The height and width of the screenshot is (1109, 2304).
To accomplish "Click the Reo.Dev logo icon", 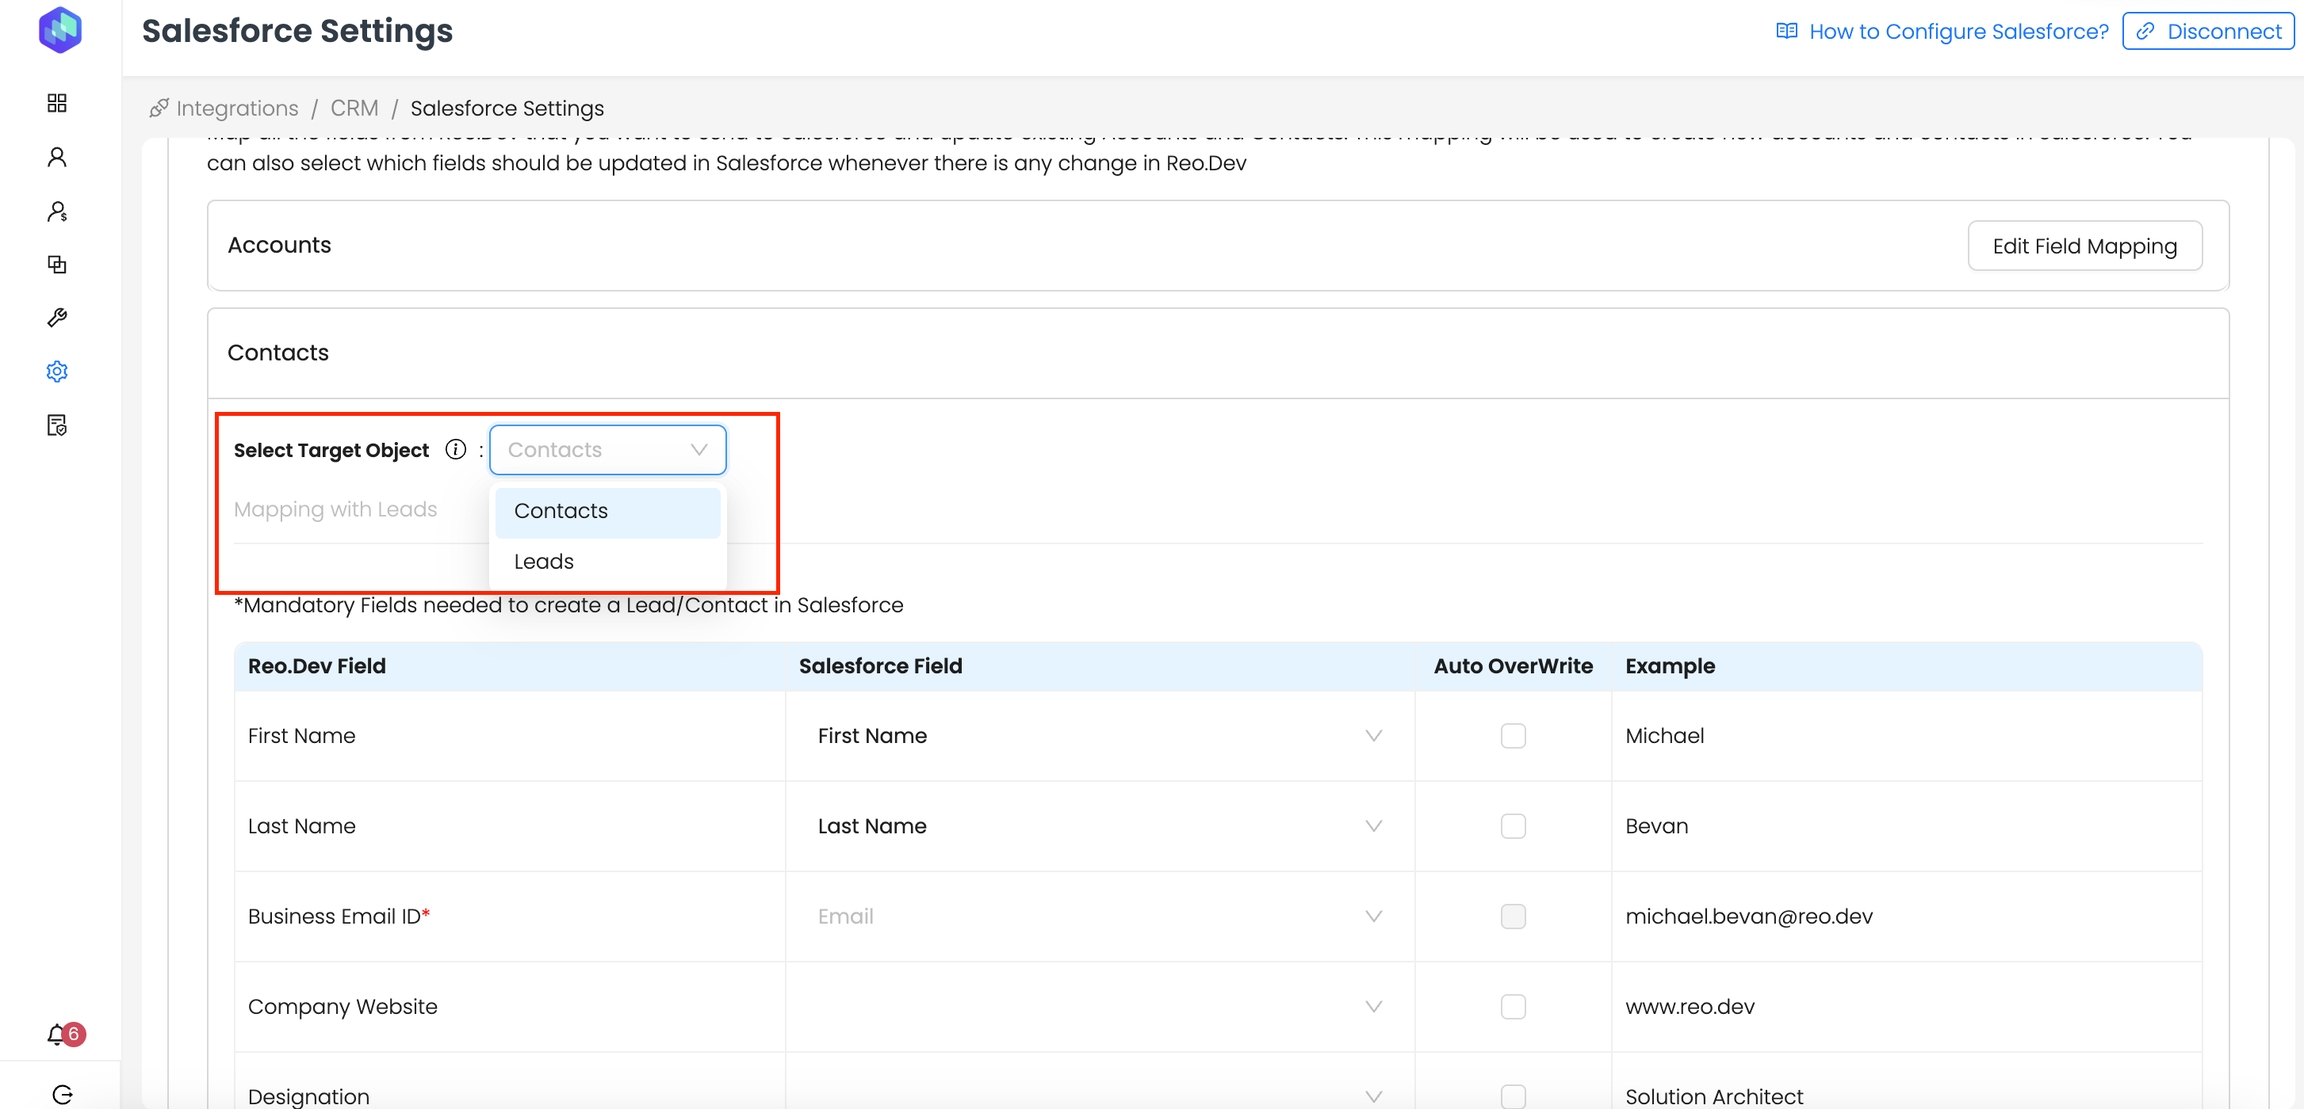I will (x=60, y=30).
